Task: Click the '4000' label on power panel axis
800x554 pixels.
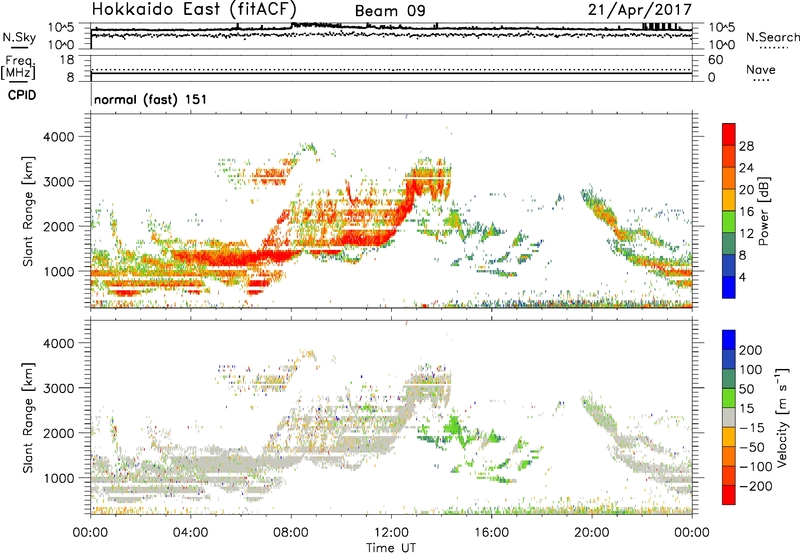Action: tap(58, 137)
